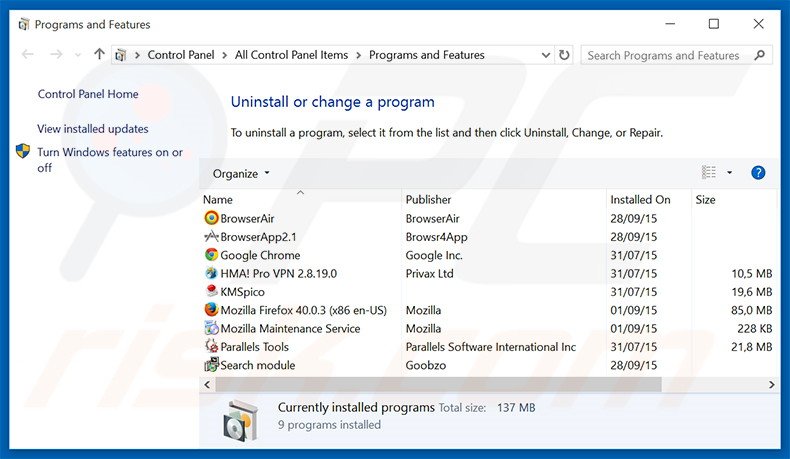
Task: Select HMA! Pro VPN 2.8.19.0 name
Action: point(279,273)
